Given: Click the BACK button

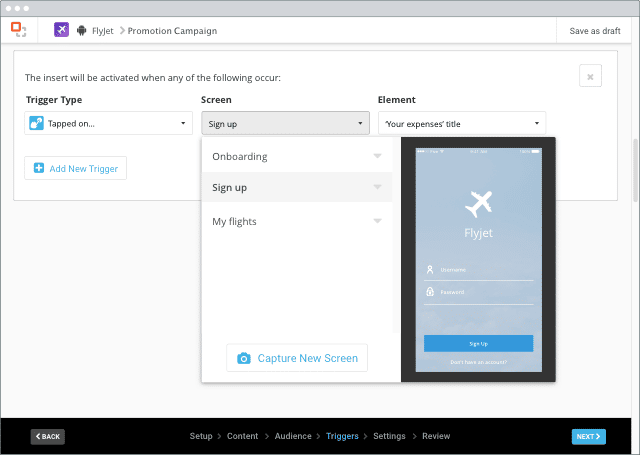Looking at the screenshot, I should click(x=48, y=436).
